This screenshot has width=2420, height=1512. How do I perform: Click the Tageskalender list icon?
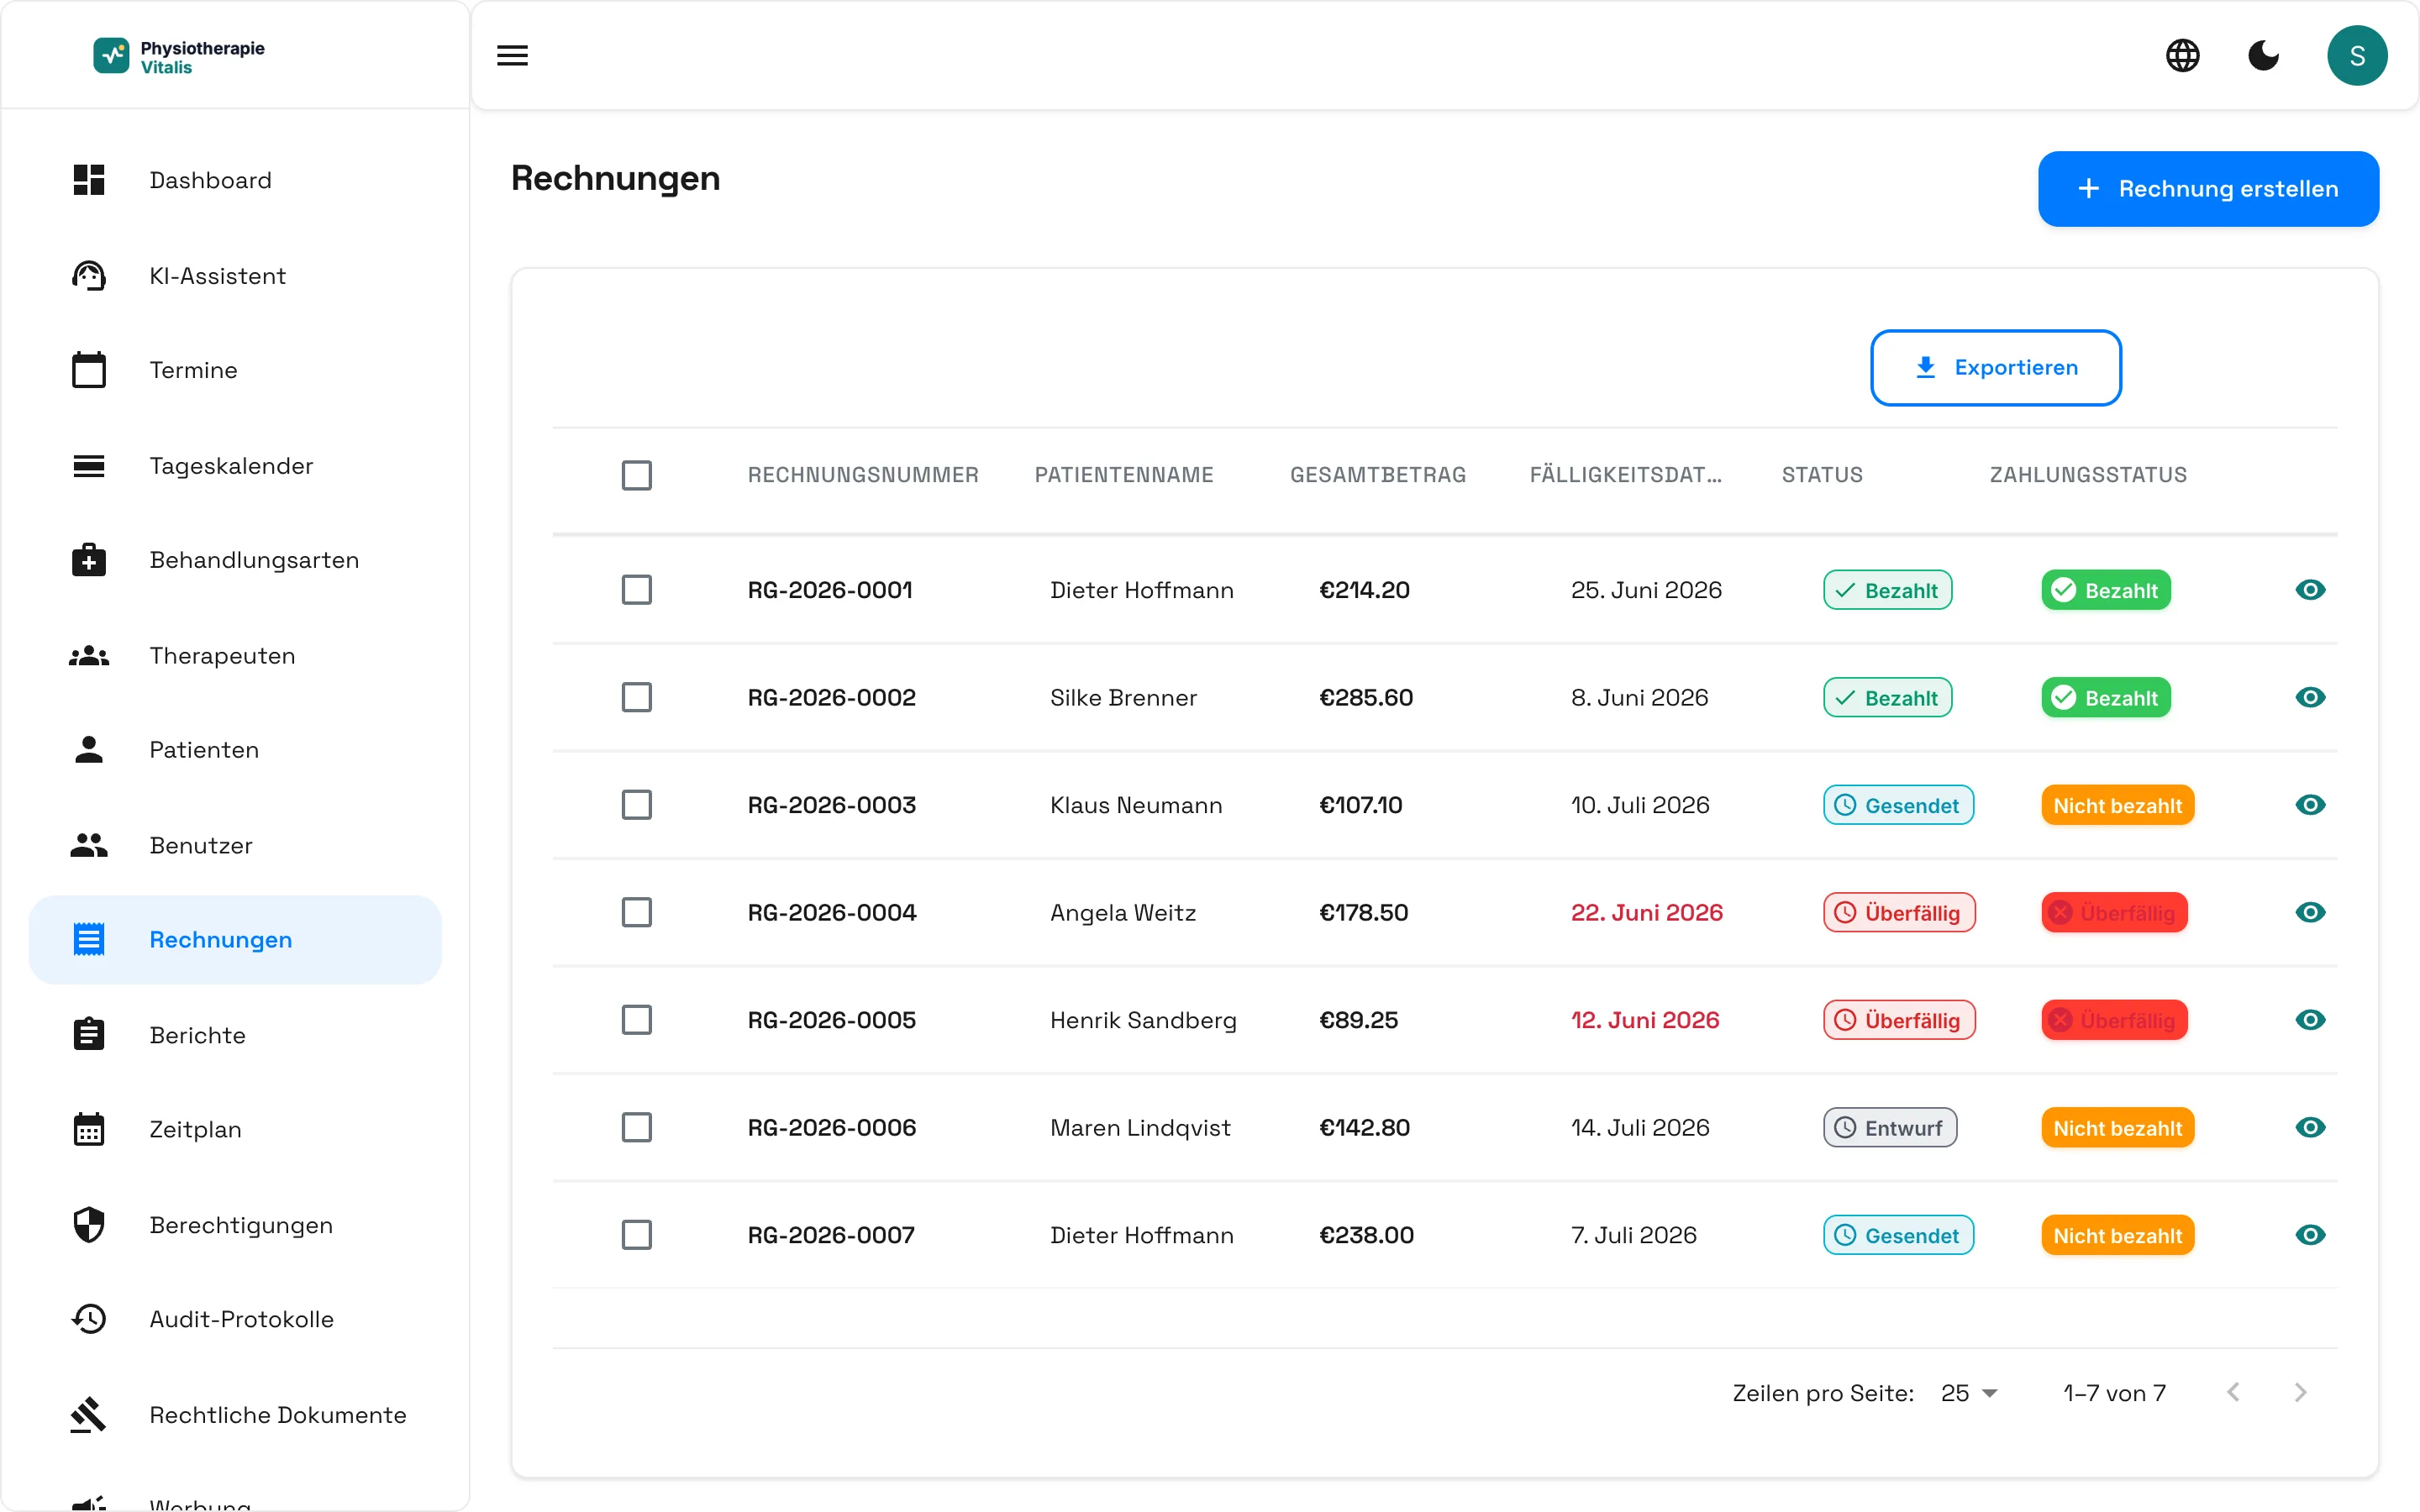click(89, 466)
